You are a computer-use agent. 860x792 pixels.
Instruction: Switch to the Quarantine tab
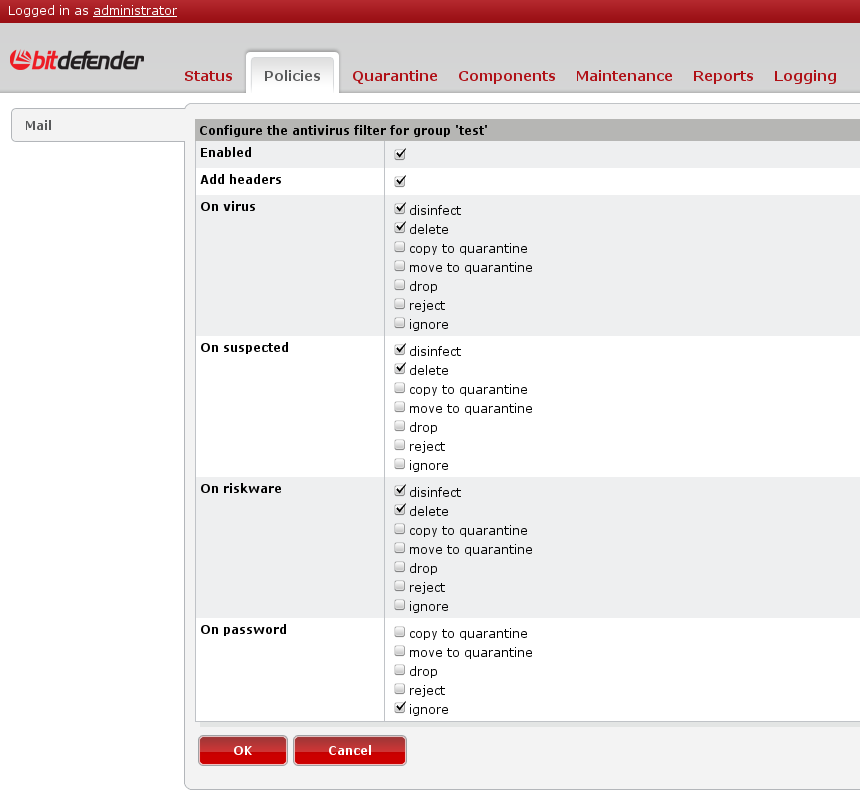pyautogui.click(x=394, y=76)
